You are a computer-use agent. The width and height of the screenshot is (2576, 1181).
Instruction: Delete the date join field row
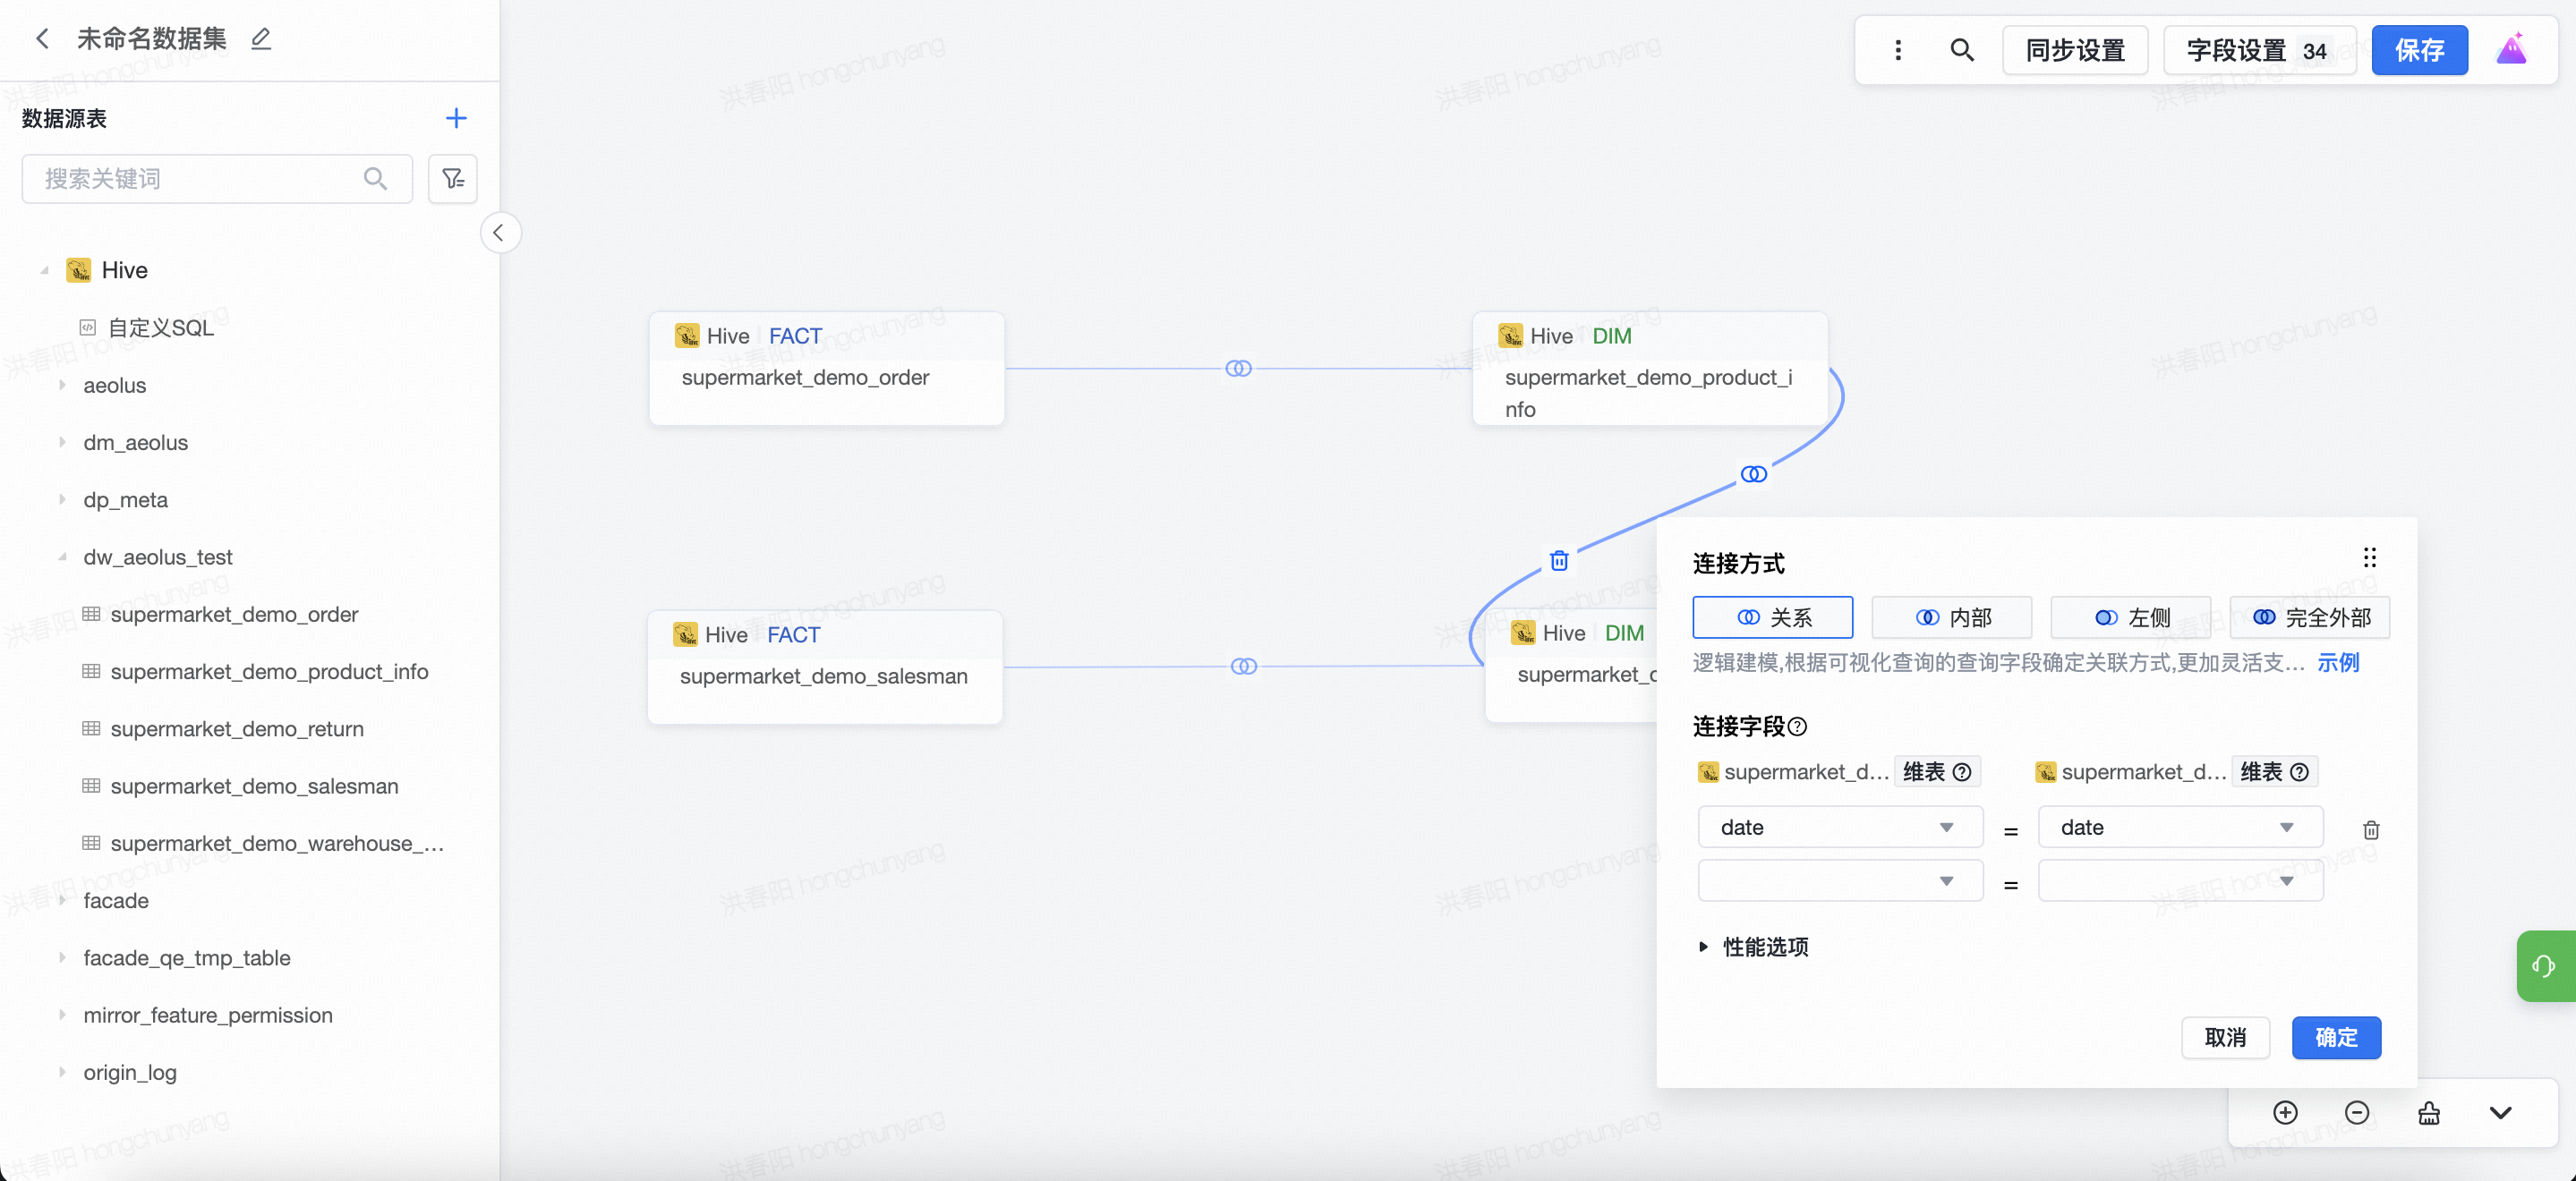tap(2370, 829)
